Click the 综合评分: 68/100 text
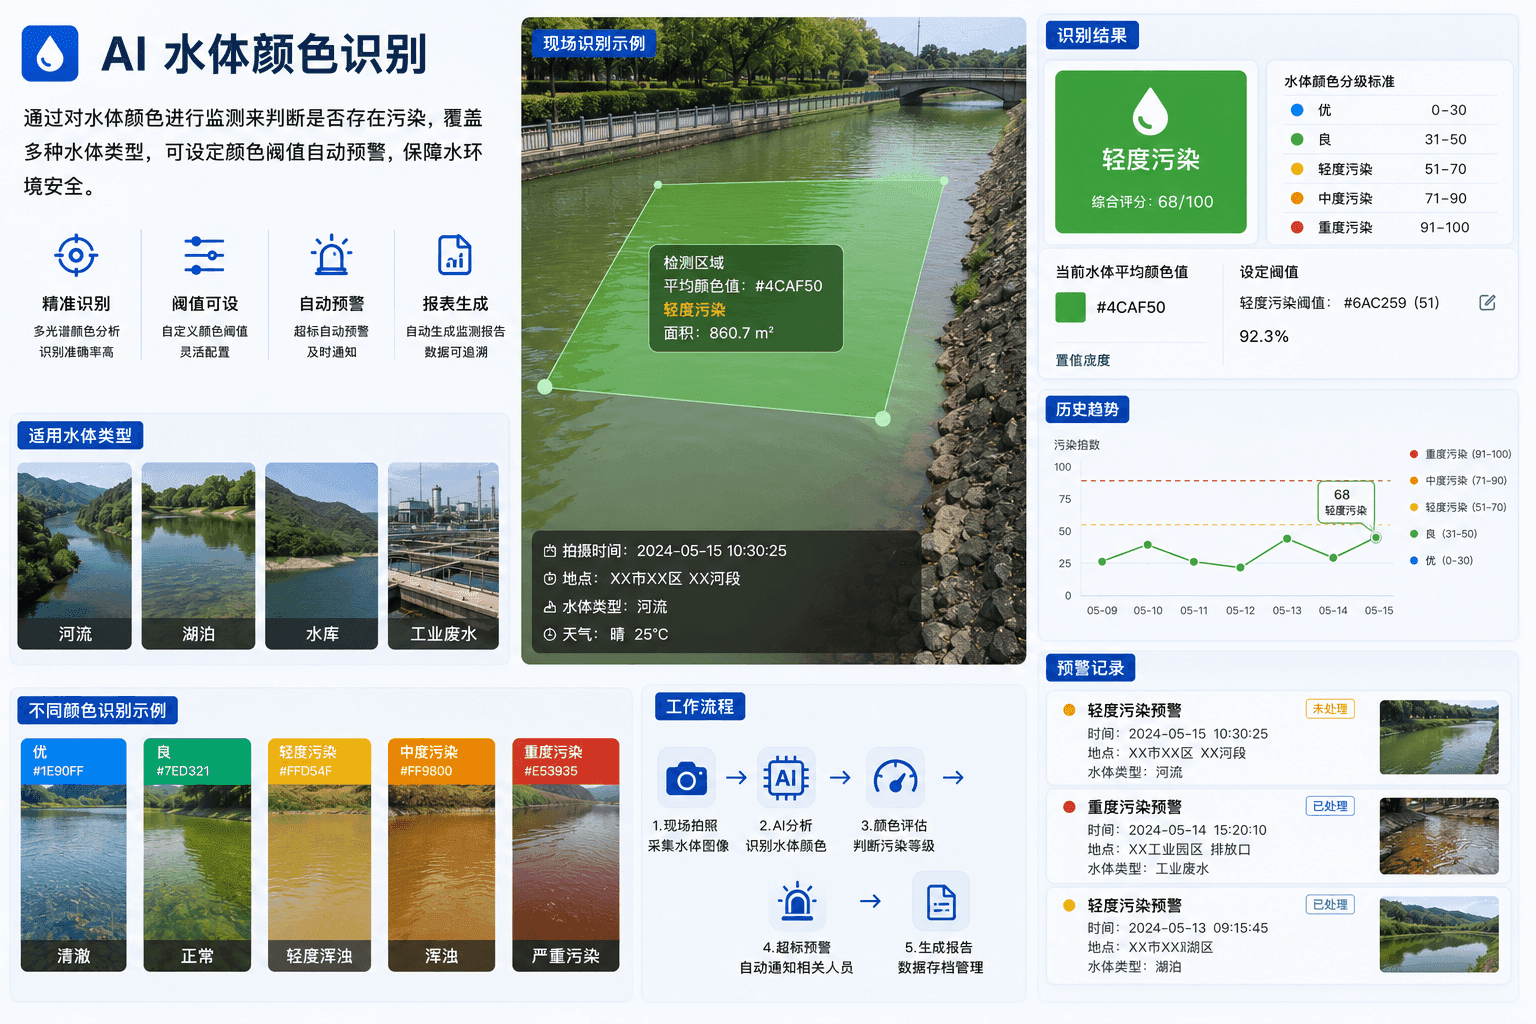The image size is (1536, 1024). point(1152,202)
